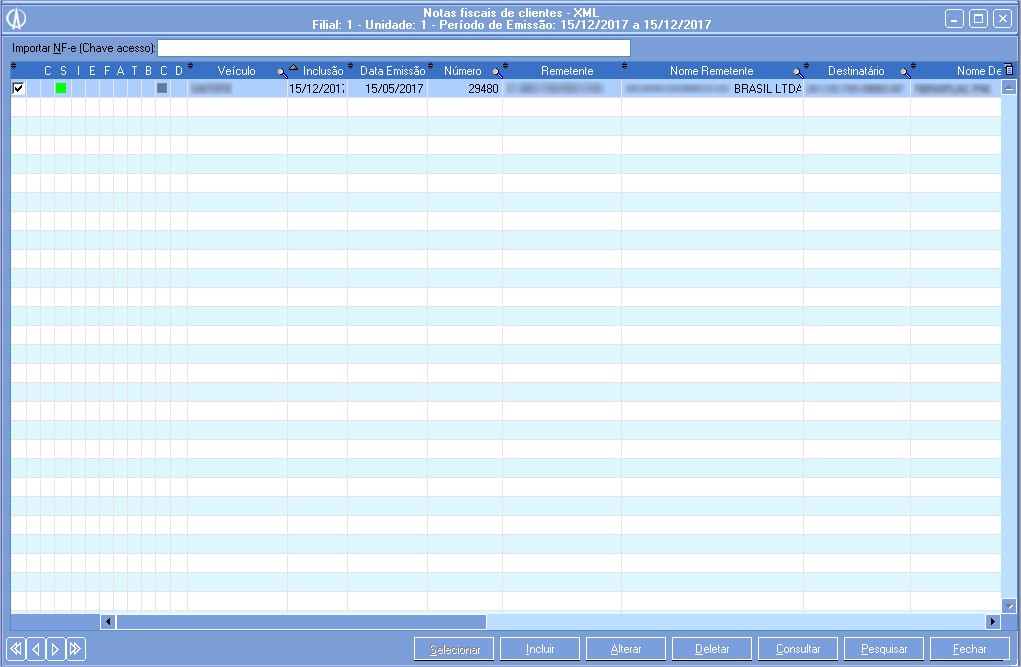Image resolution: width=1021 pixels, height=667 pixels.
Task: Click search magnifier in Nome Remetente header
Action: (x=797, y=73)
